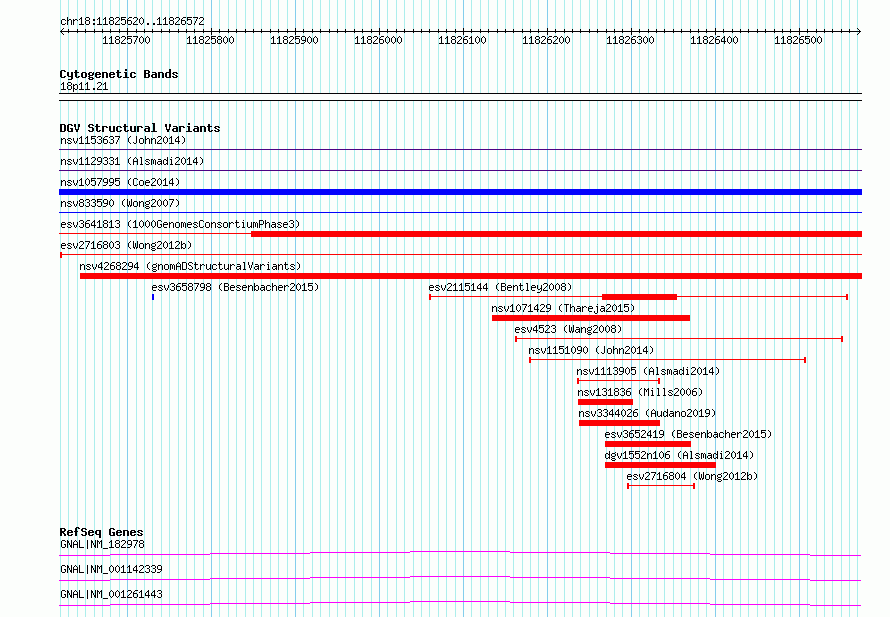Viewport: 890px width, 617px height.
Task: Click the red esv3652419 variant bar
Action: coord(648,444)
